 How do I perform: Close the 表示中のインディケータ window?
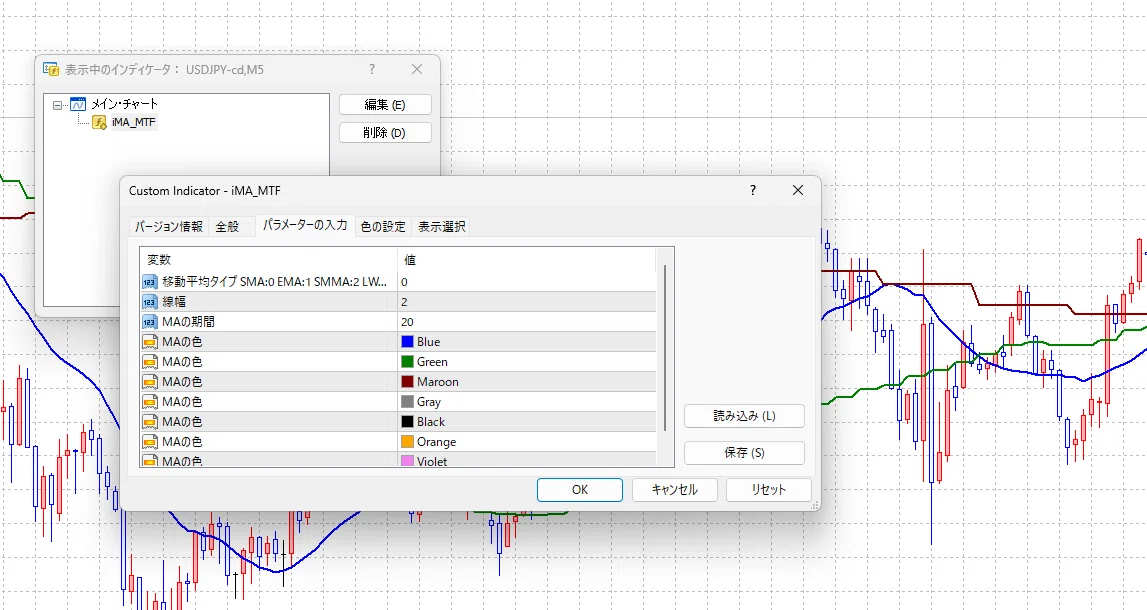(417, 69)
